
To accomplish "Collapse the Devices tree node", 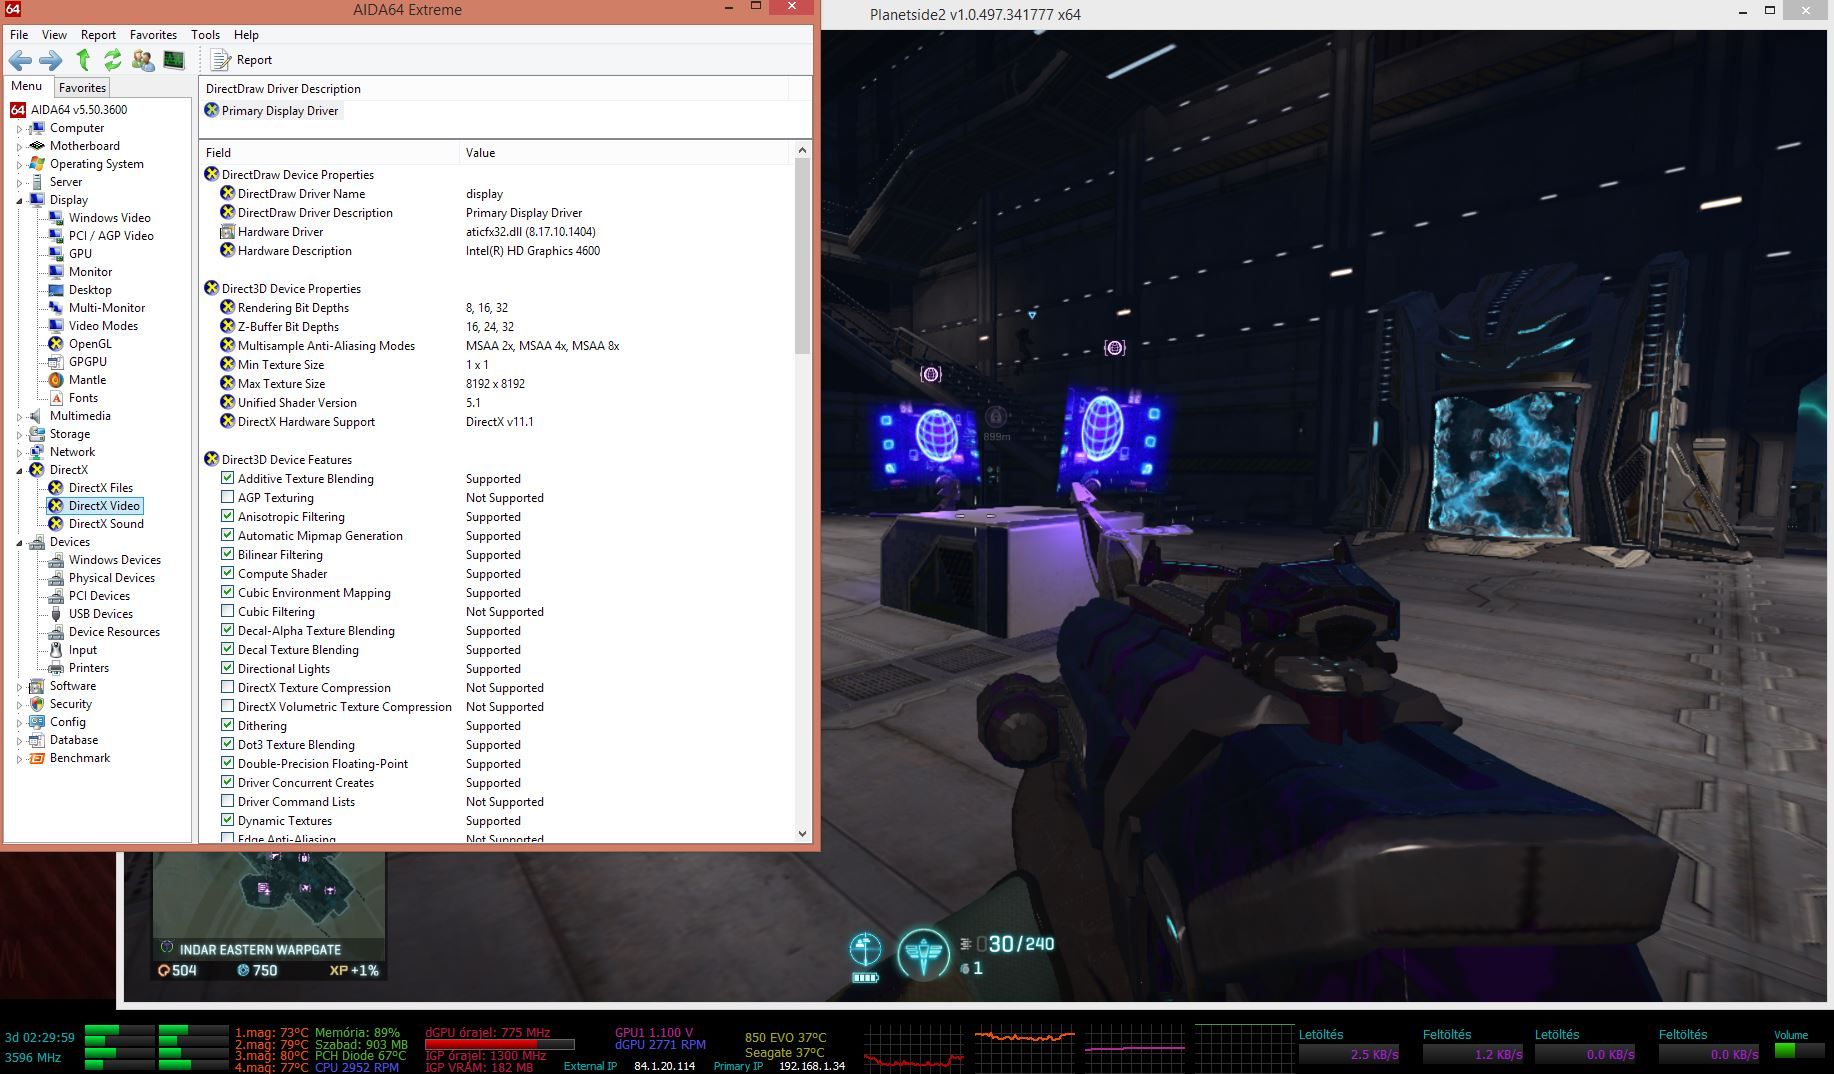I will (18, 543).
